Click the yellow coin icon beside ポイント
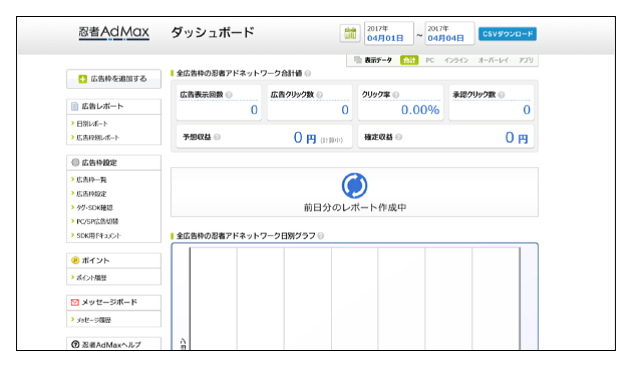640x367 pixels. pyautogui.click(x=75, y=260)
